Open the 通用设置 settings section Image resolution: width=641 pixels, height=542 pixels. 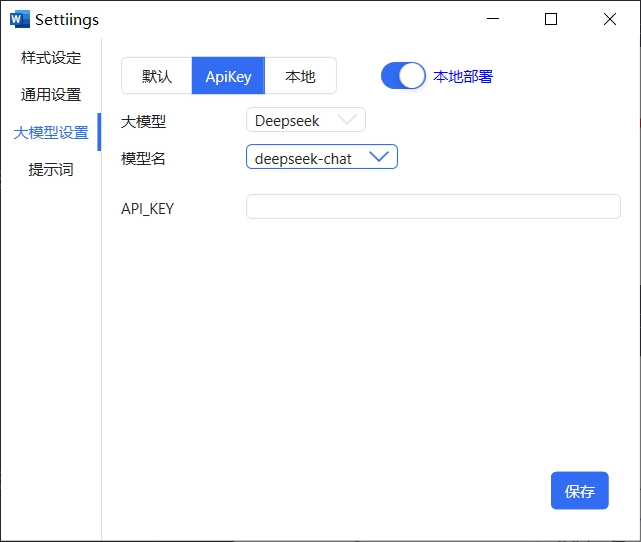(51, 94)
